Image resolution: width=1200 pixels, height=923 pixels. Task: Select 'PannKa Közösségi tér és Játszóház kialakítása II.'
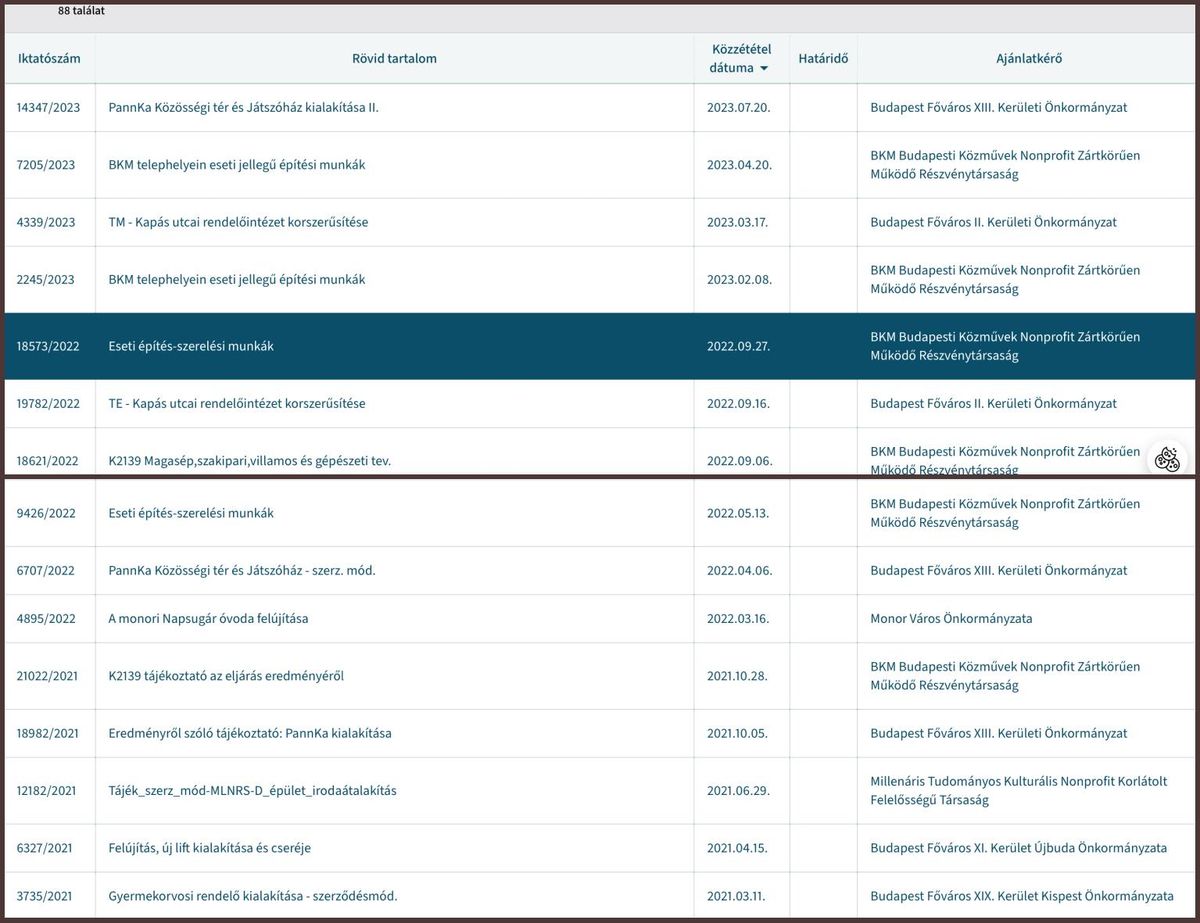tap(243, 107)
